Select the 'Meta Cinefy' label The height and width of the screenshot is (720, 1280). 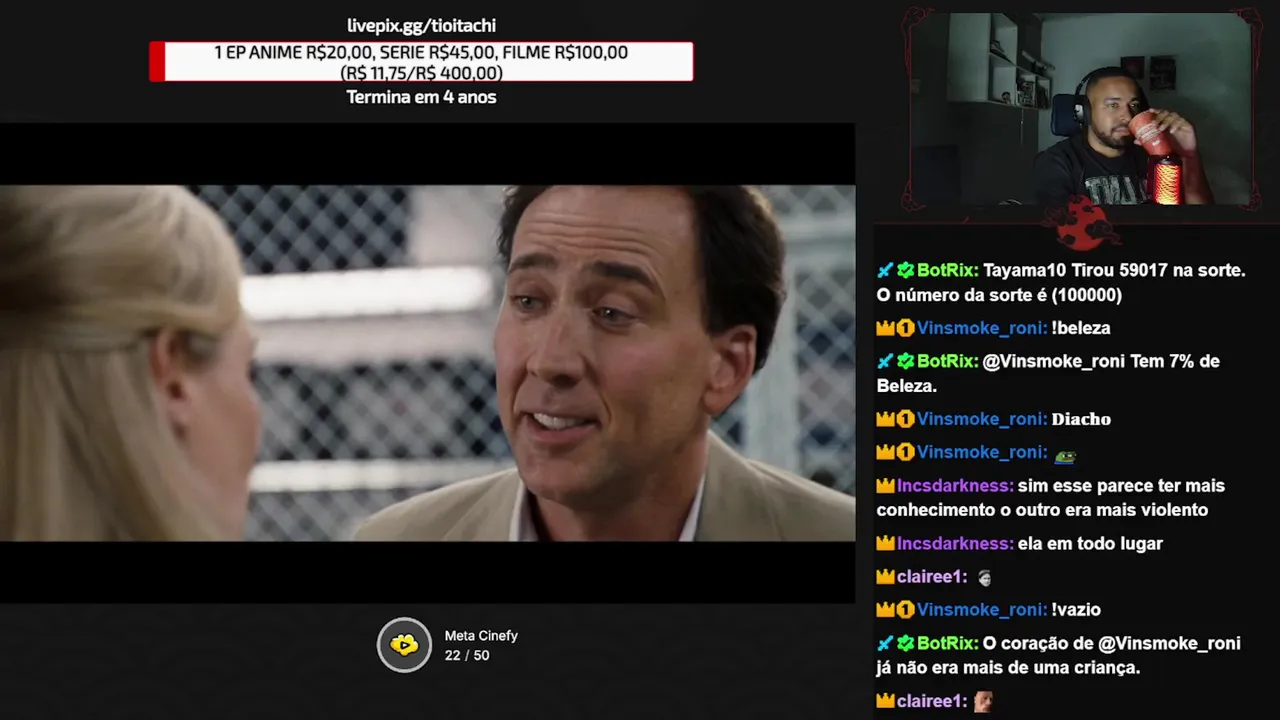[x=481, y=636]
